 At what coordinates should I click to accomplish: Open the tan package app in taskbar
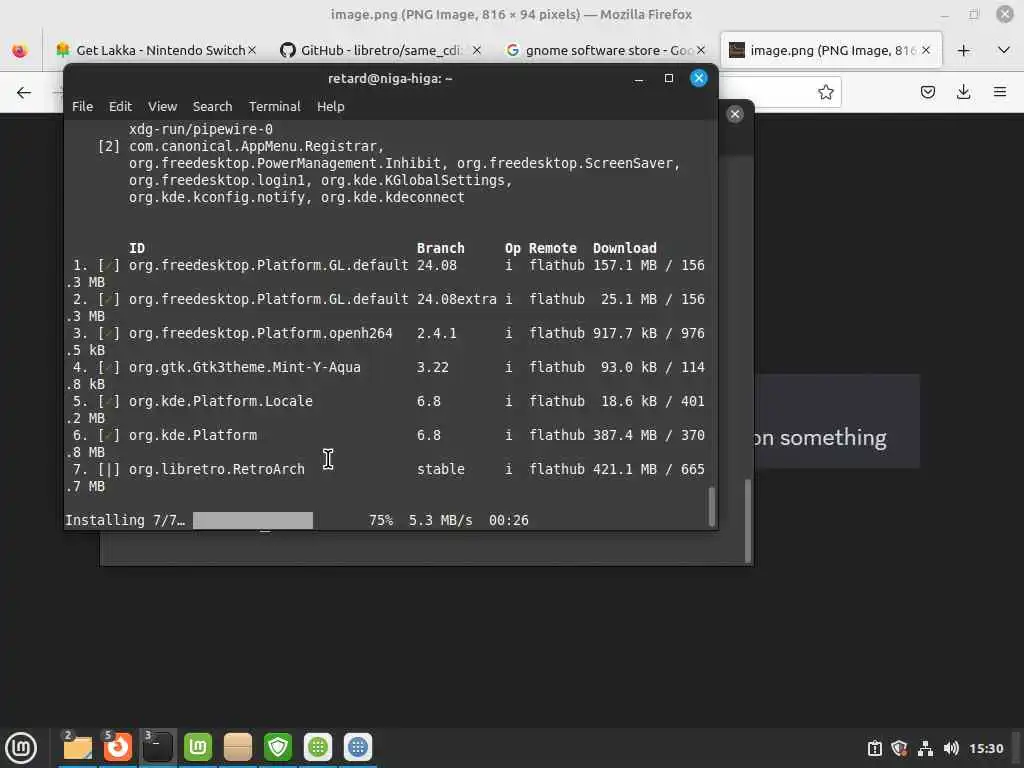click(x=238, y=748)
